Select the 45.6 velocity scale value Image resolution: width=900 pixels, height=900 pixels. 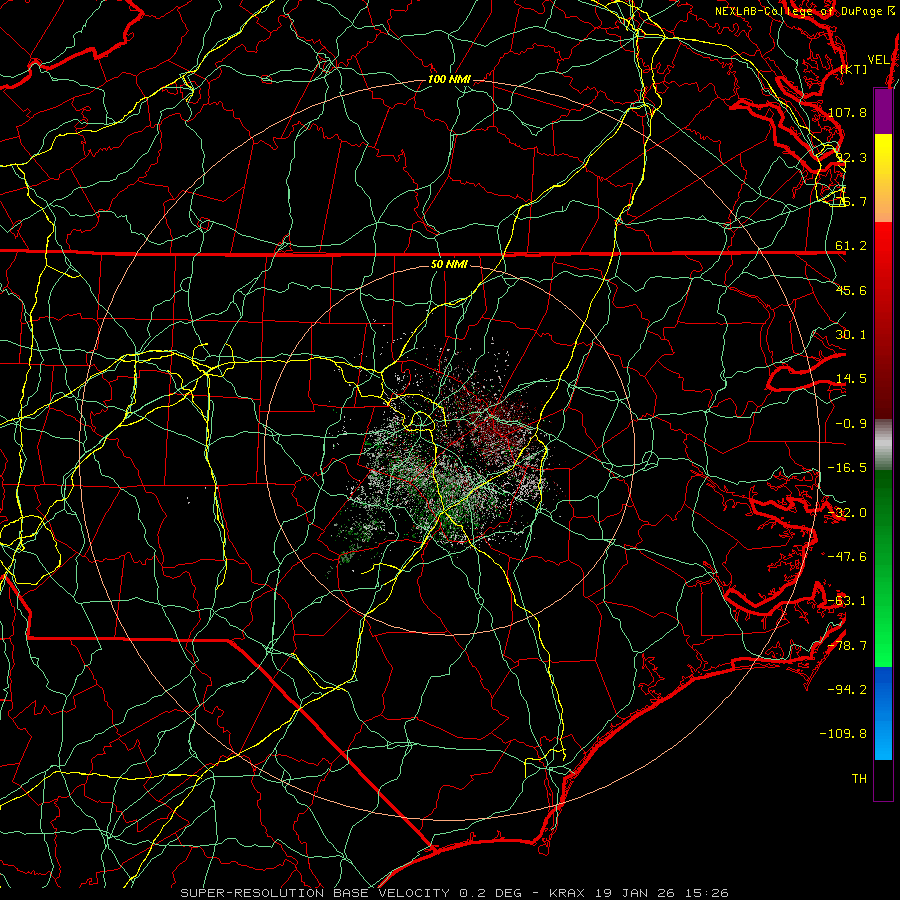click(851, 290)
